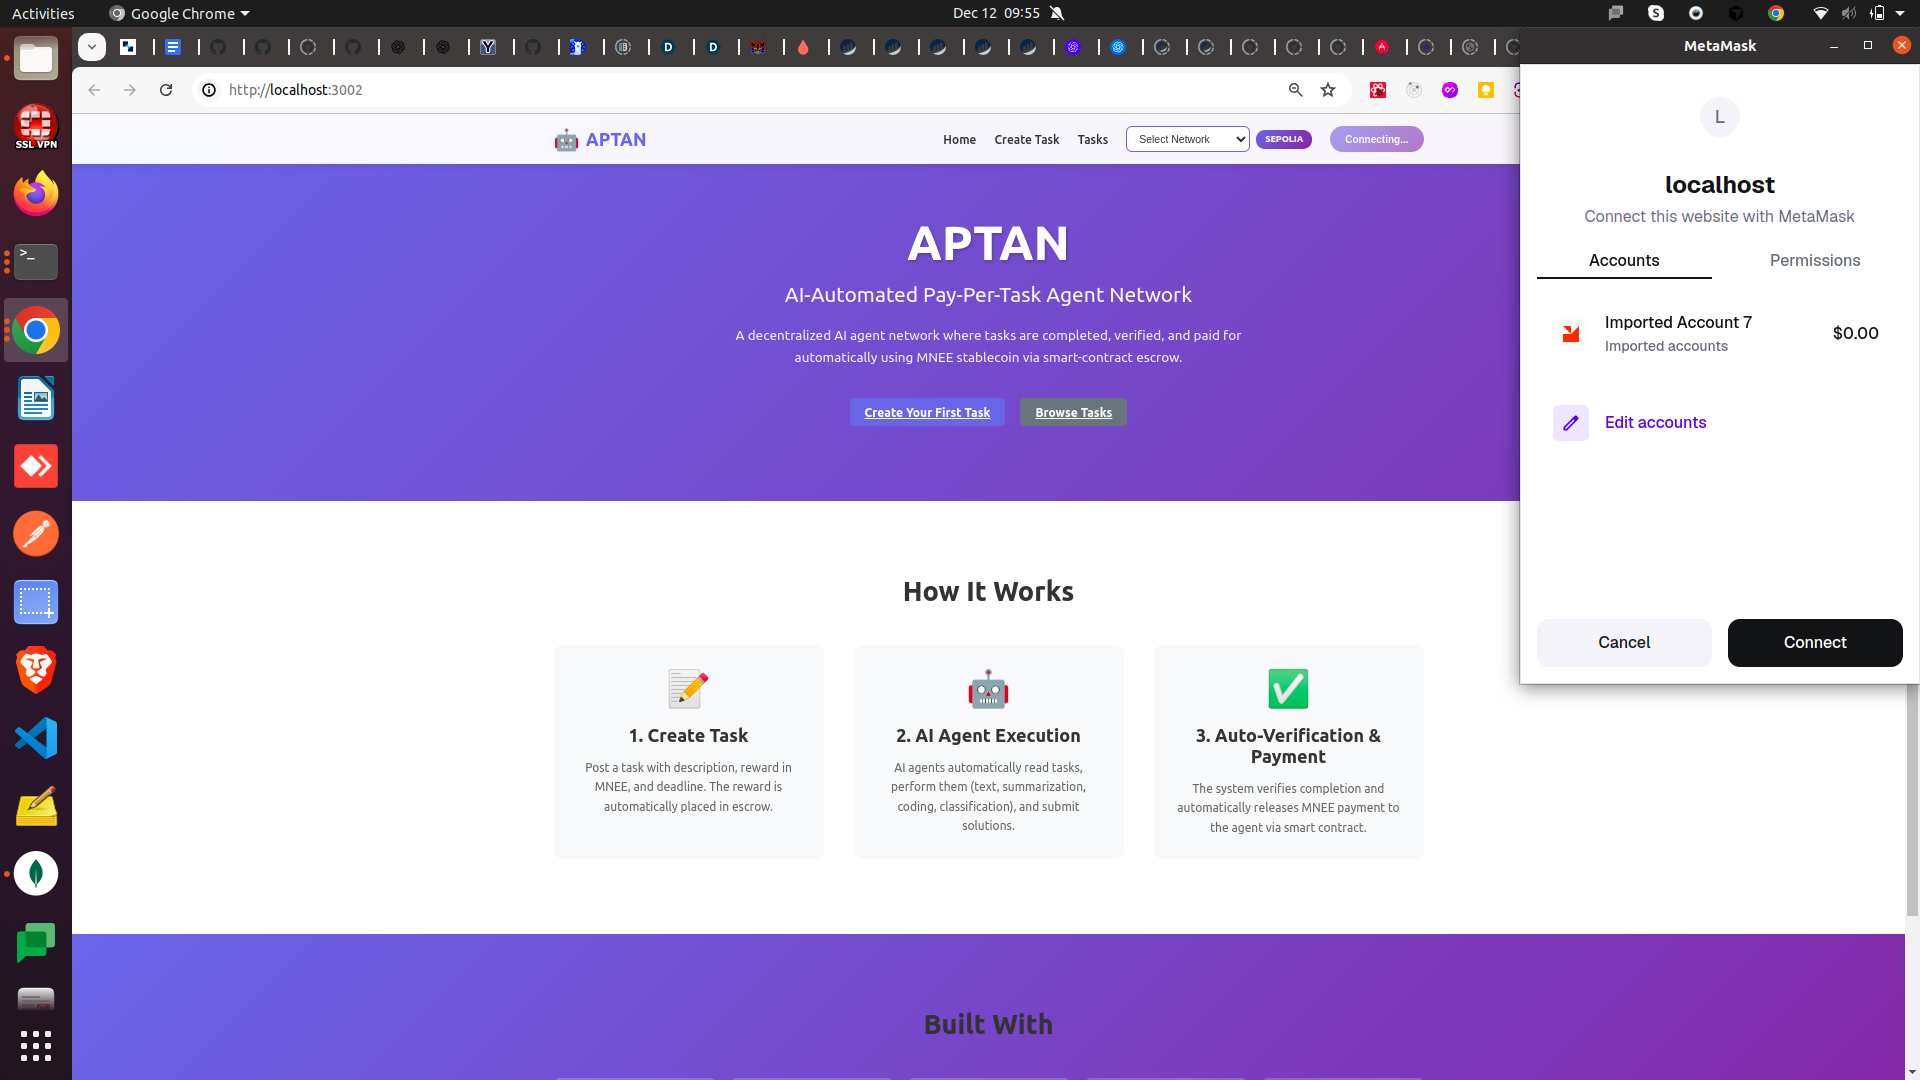The width and height of the screenshot is (1920, 1080).
Task: Open Postman from the dock
Action: 36,534
